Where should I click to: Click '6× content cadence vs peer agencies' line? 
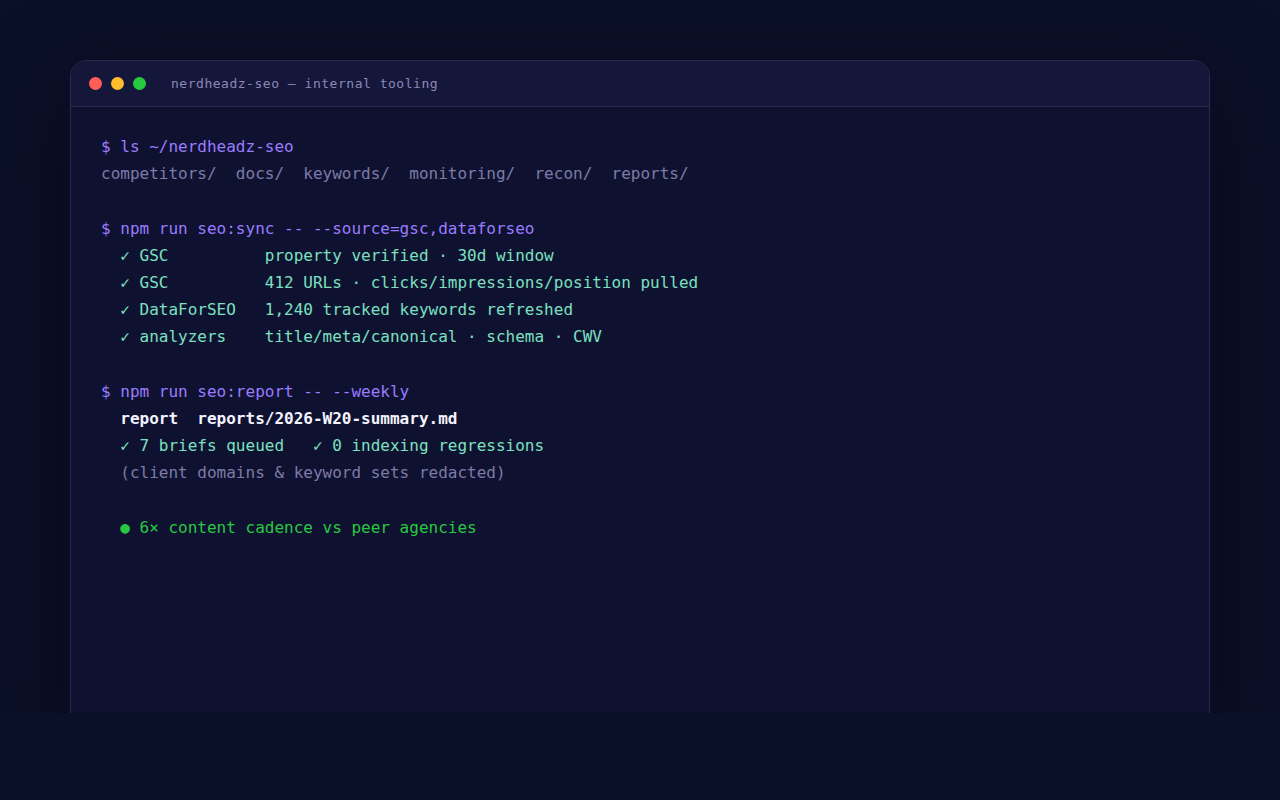coord(308,528)
